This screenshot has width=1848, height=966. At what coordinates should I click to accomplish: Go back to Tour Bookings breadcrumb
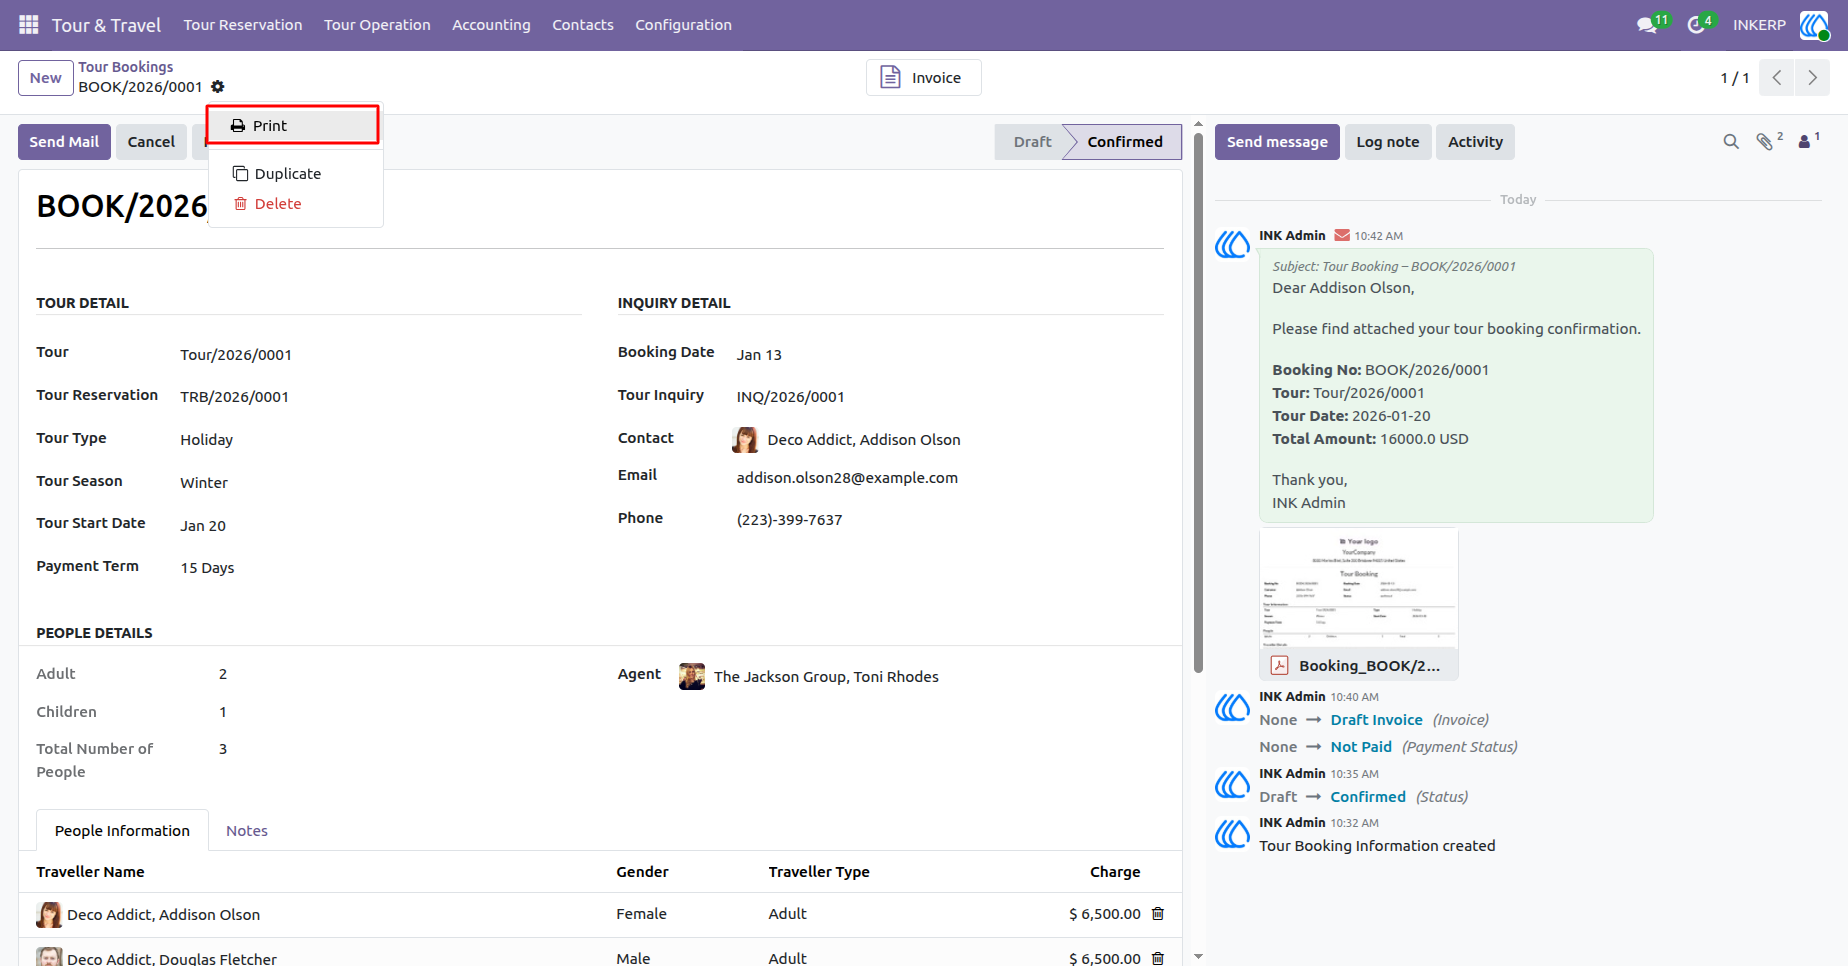(126, 67)
